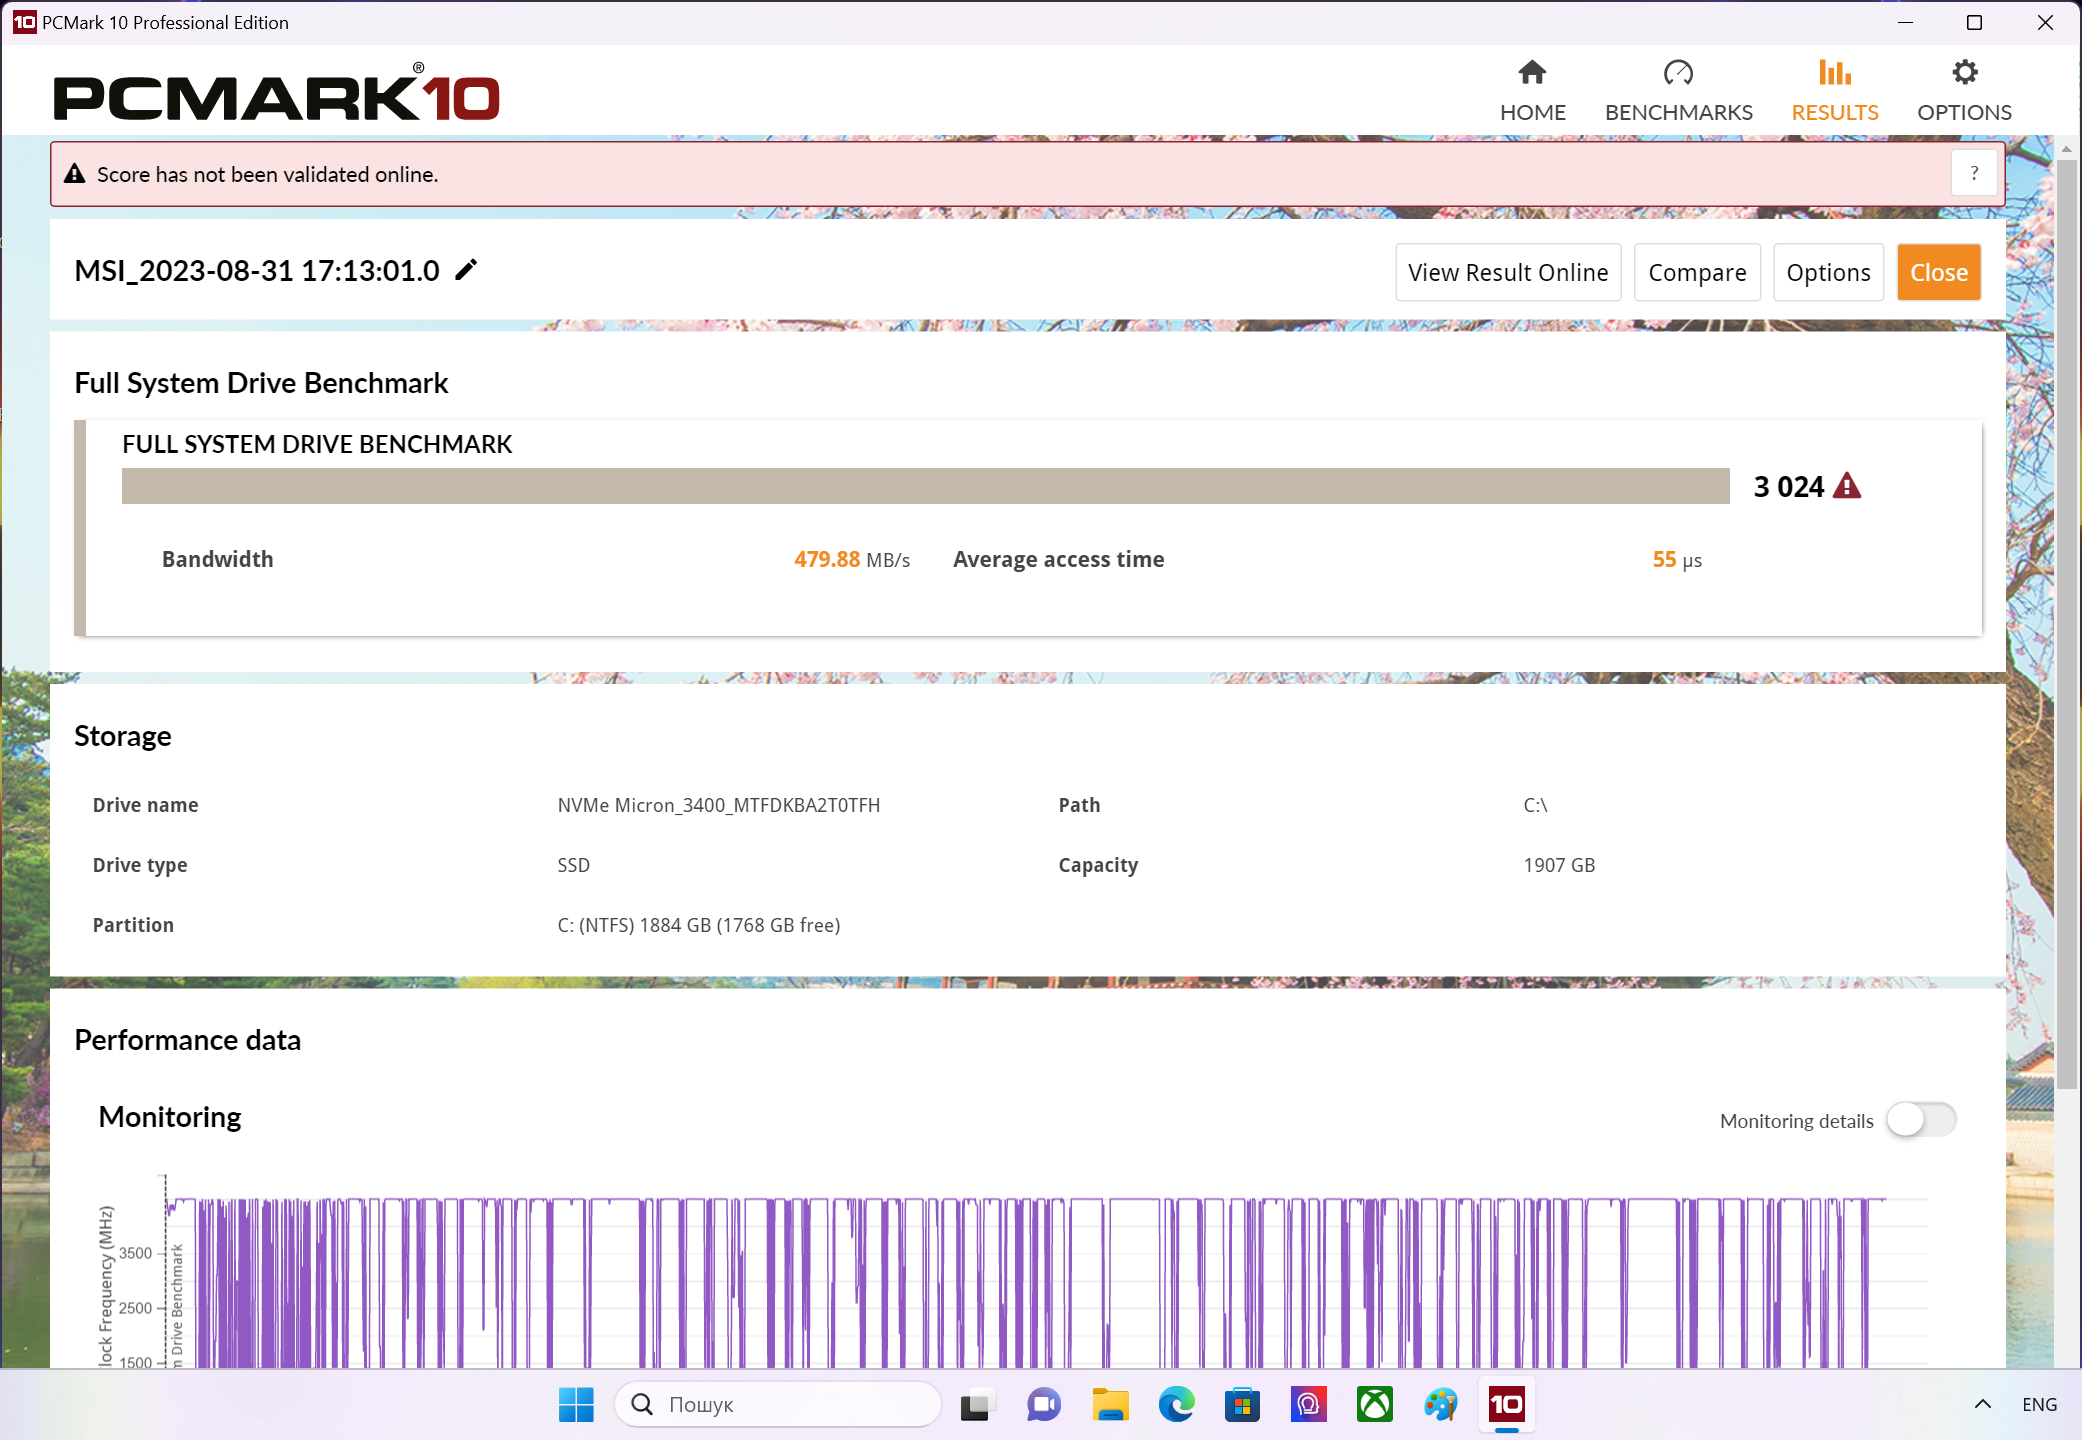Open Microsoft Edge from the taskbar
This screenshot has width=2082, height=1440.
pyautogui.click(x=1176, y=1405)
